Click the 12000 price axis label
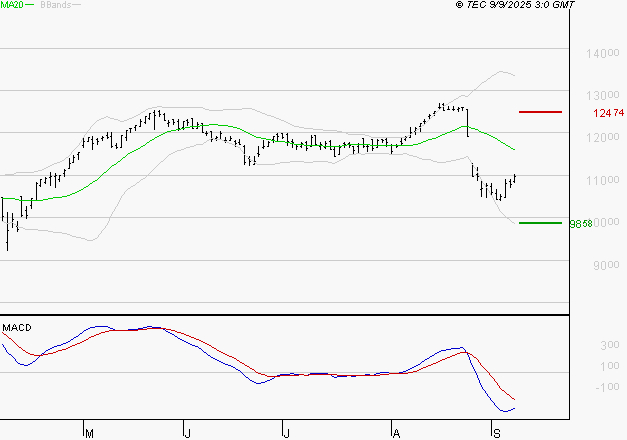Viewport: 627px width, 440px height. click(x=603, y=138)
